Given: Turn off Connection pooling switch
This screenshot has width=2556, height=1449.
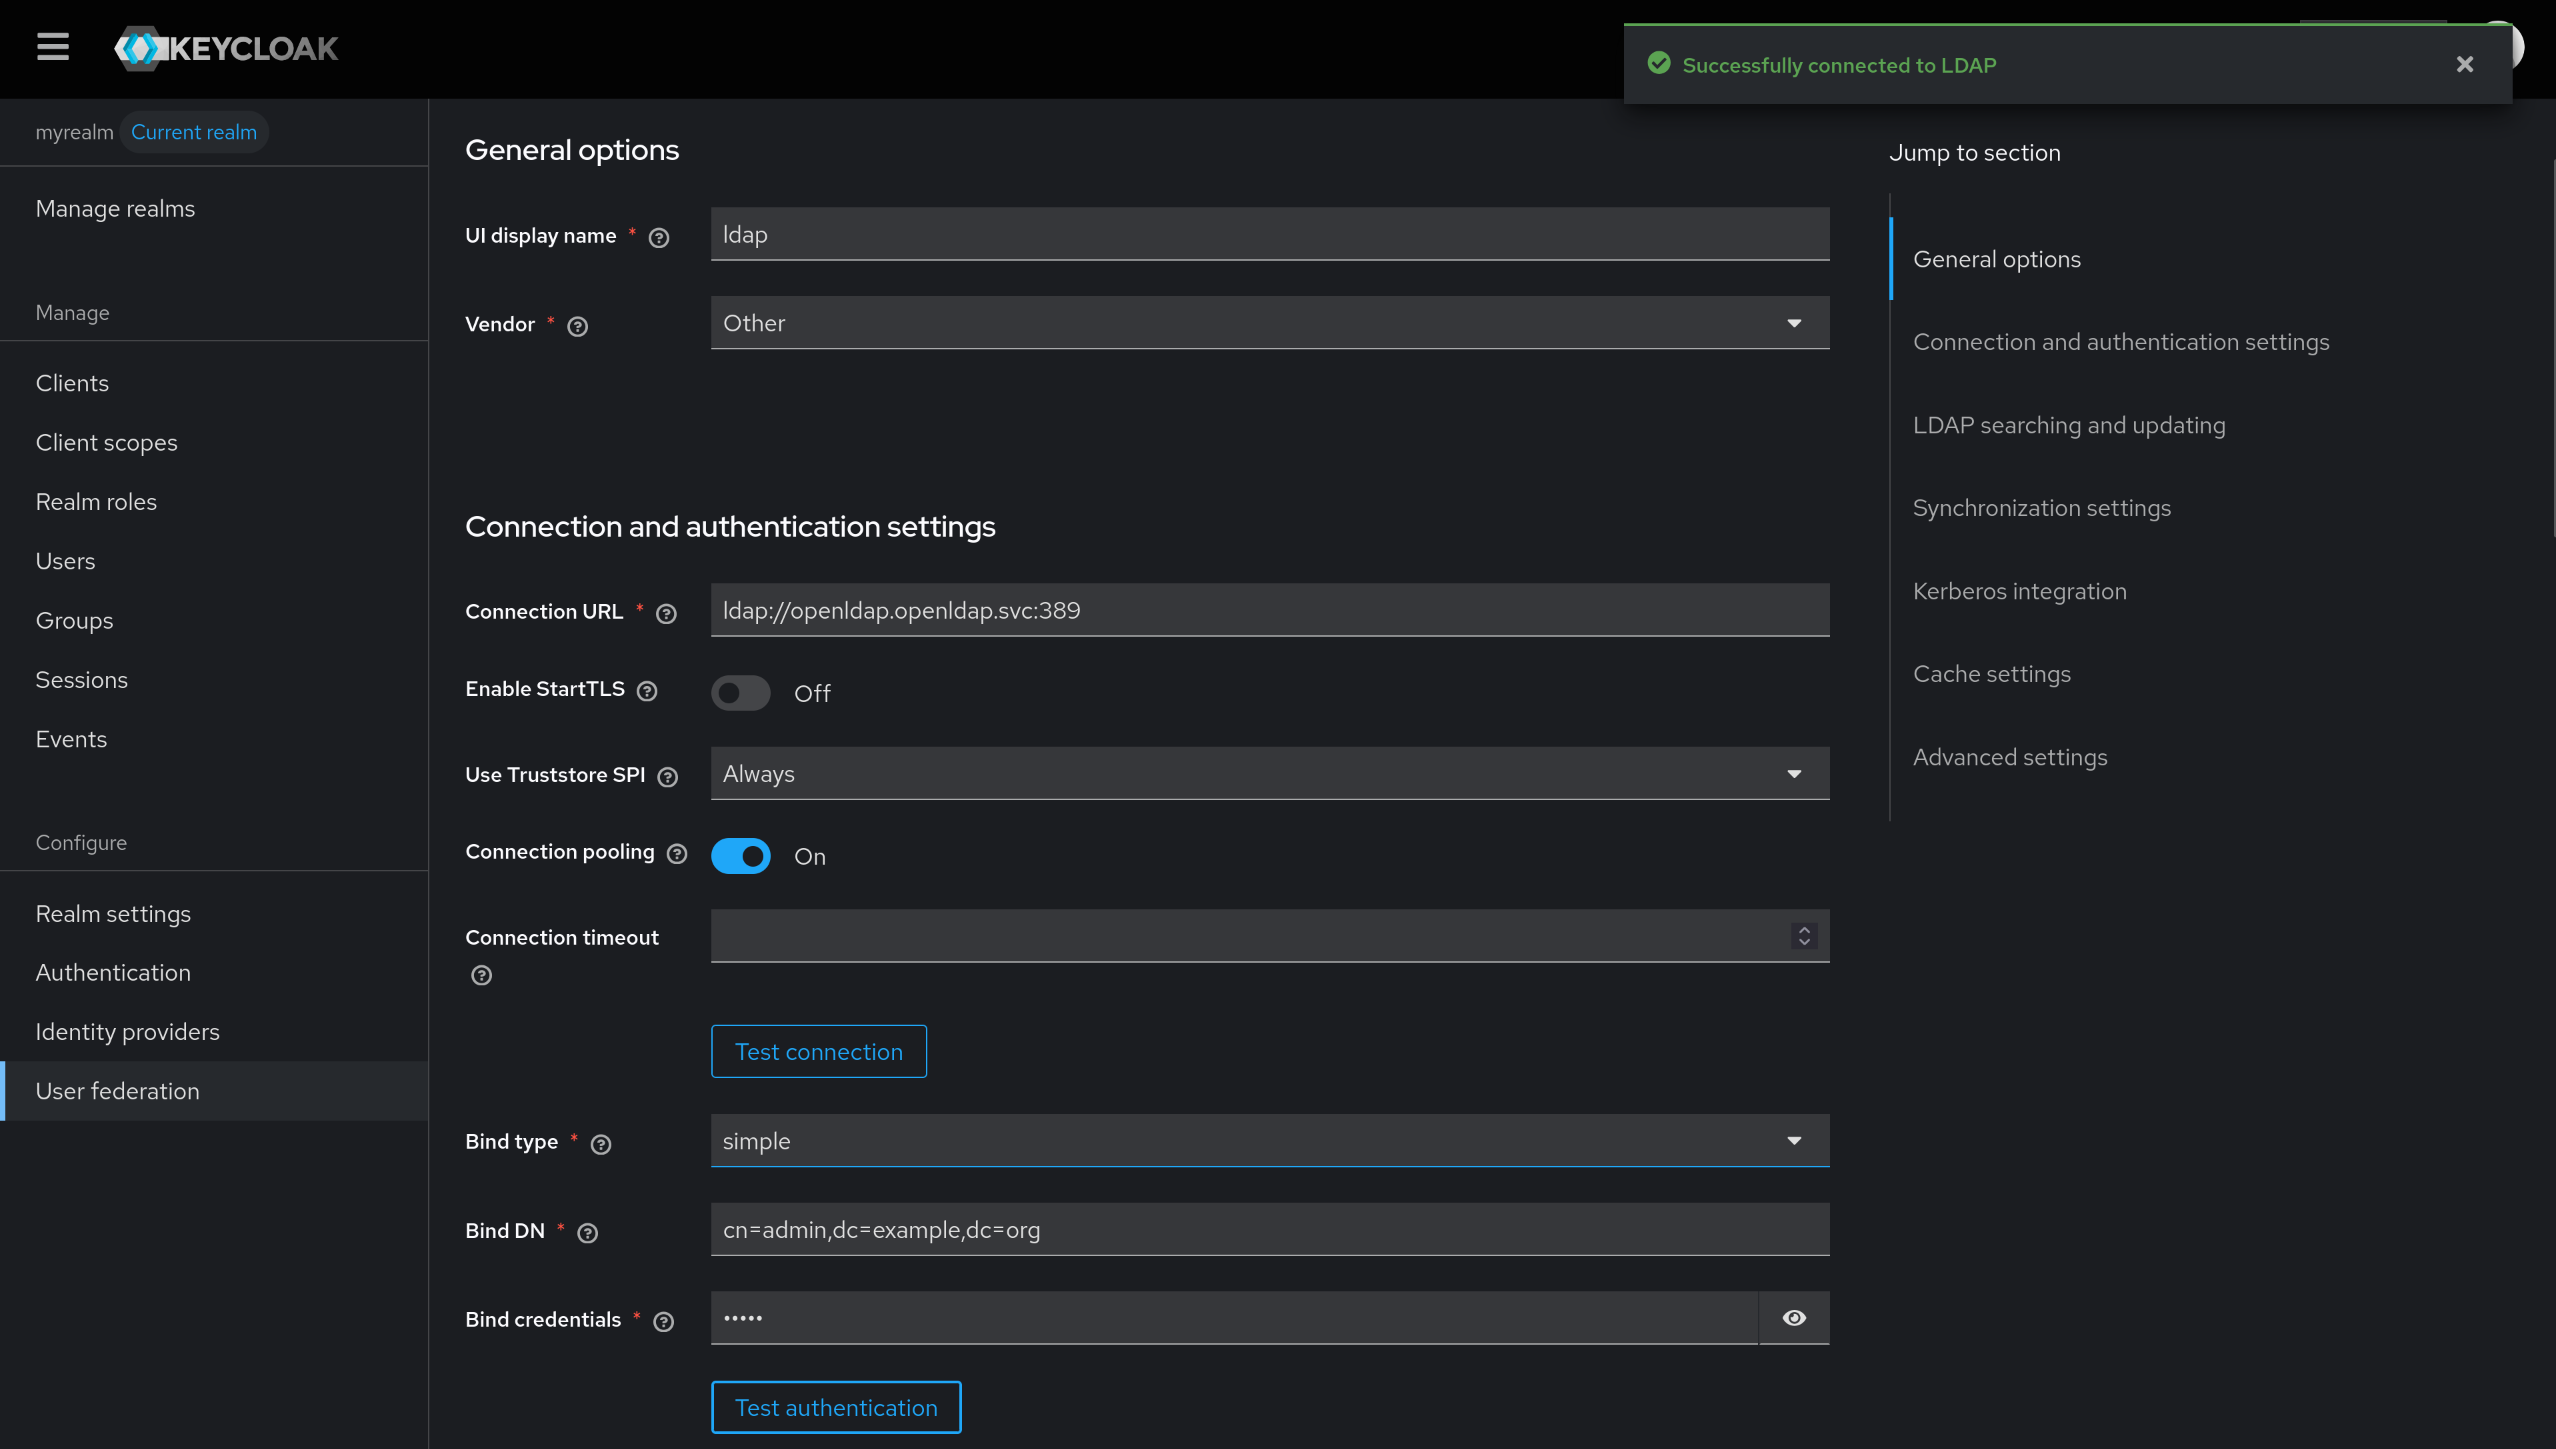Looking at the screenshot, I should [740, 856].
